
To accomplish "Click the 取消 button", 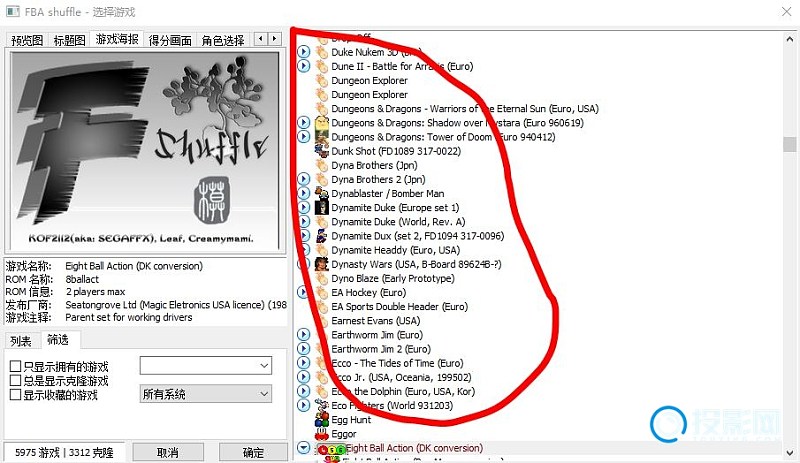I will [168, 452].
